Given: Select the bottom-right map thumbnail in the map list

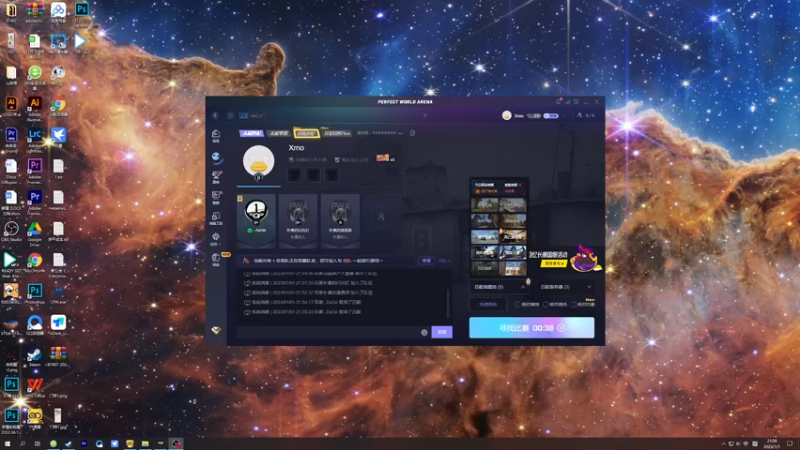Looking at the screenshot, I should click(x=512, y=268).
